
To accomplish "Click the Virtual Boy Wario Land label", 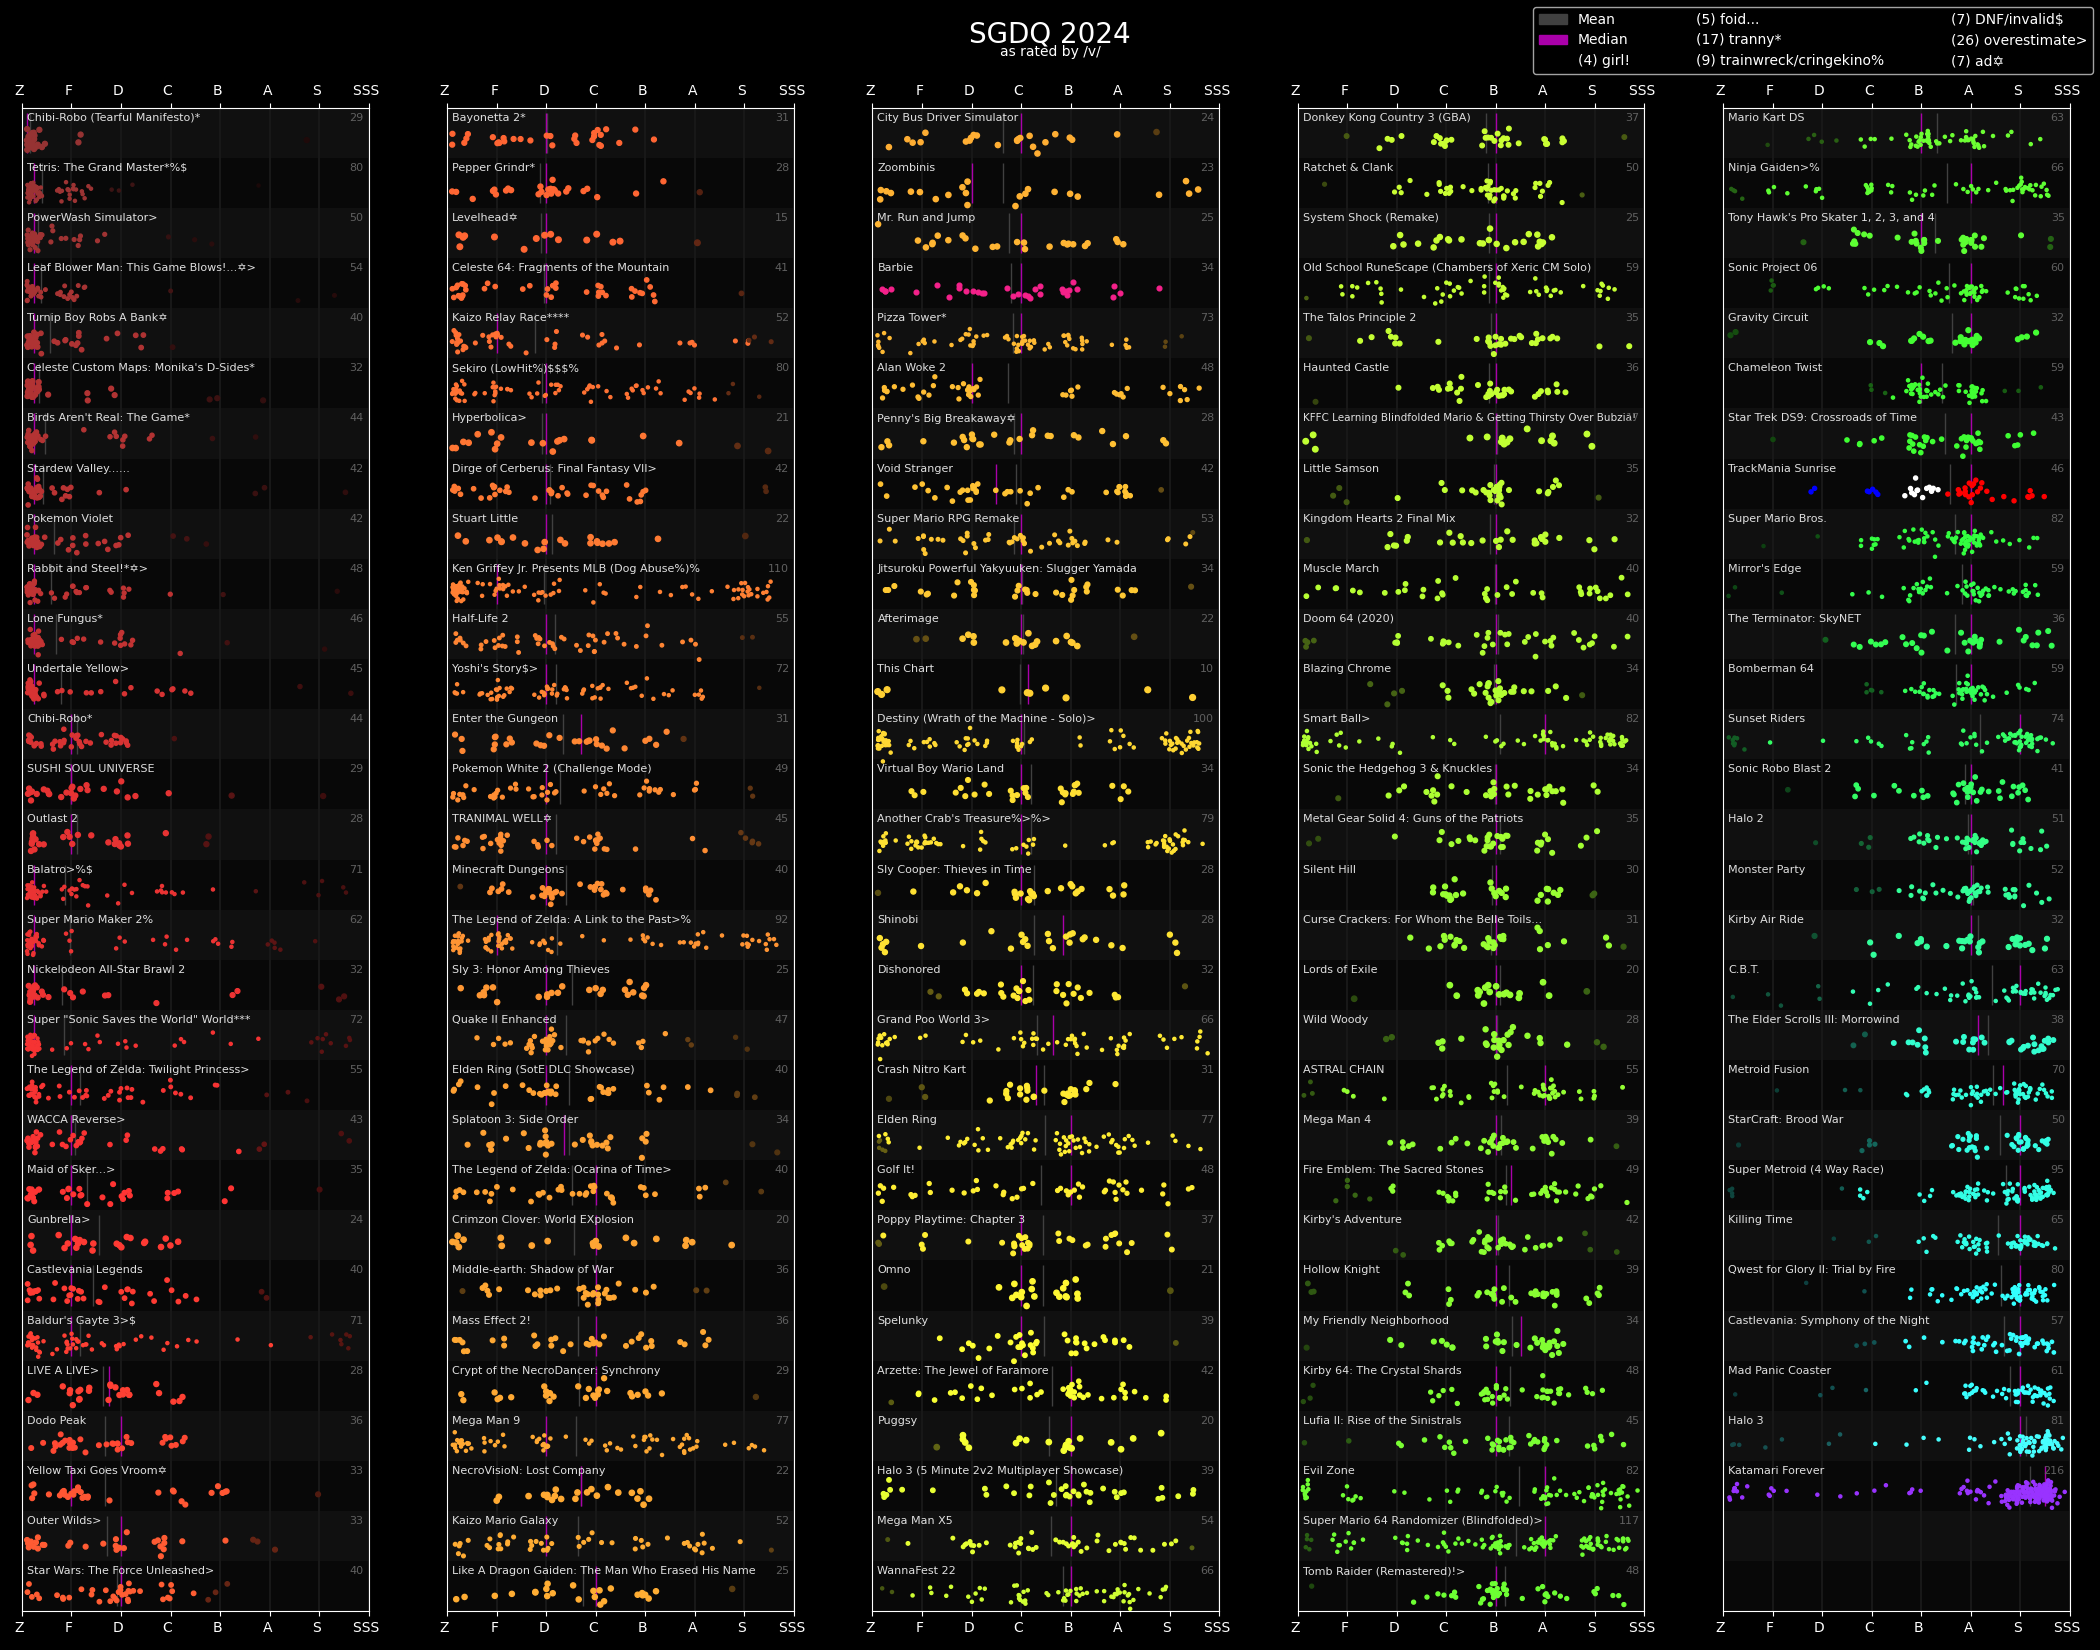I will pyautogui.click(x=940, y=768).
